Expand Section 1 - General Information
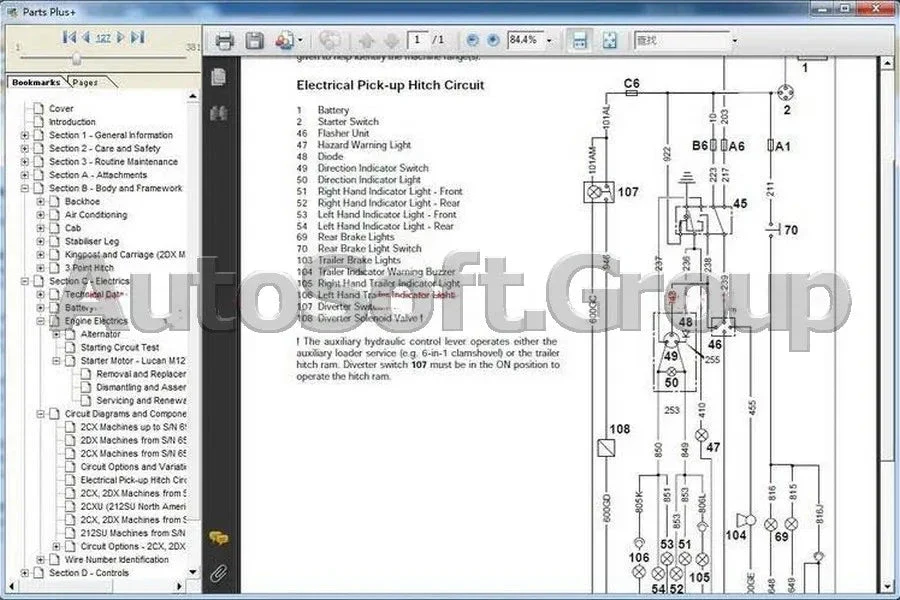 25,136
